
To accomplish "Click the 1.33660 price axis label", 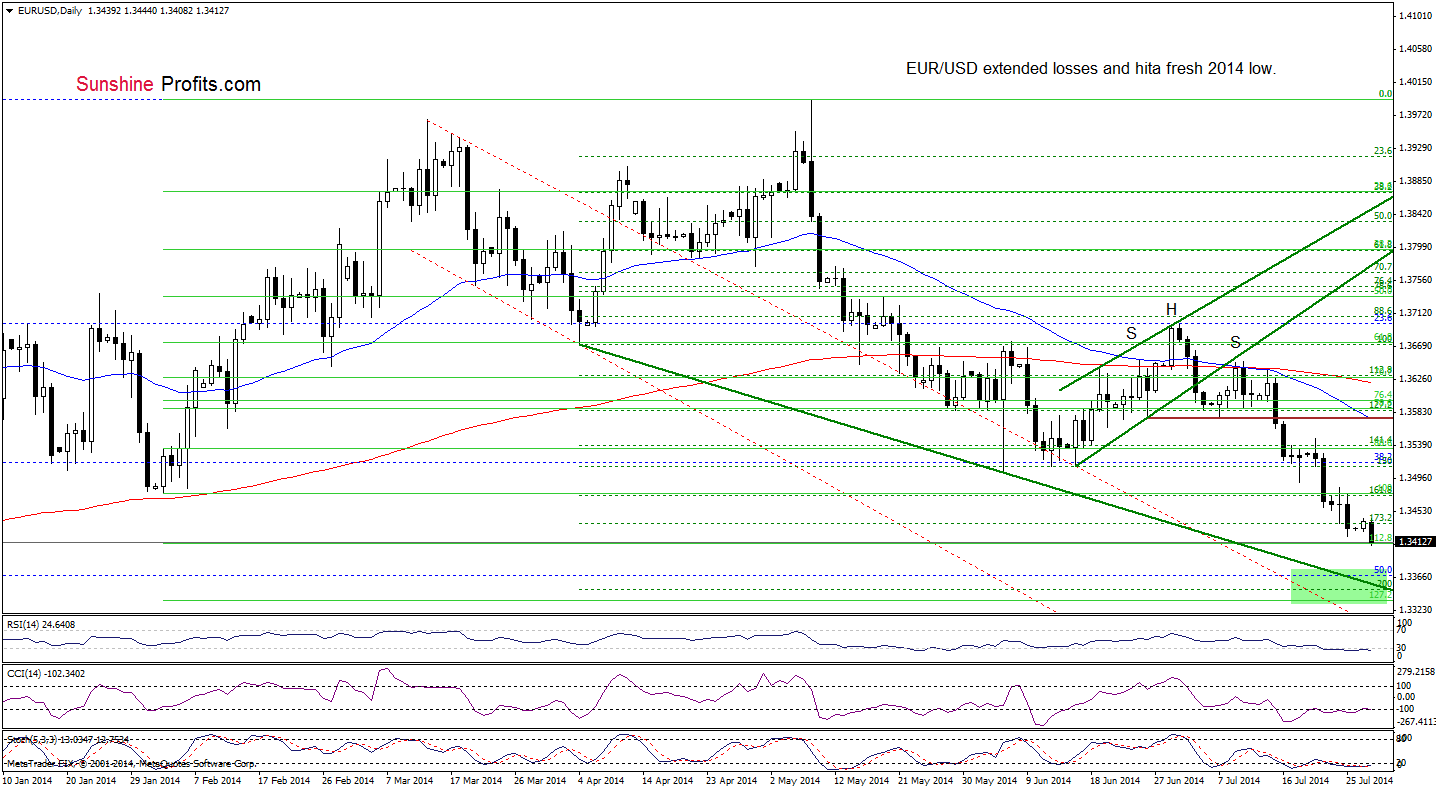I will (x=1416, y=577).
